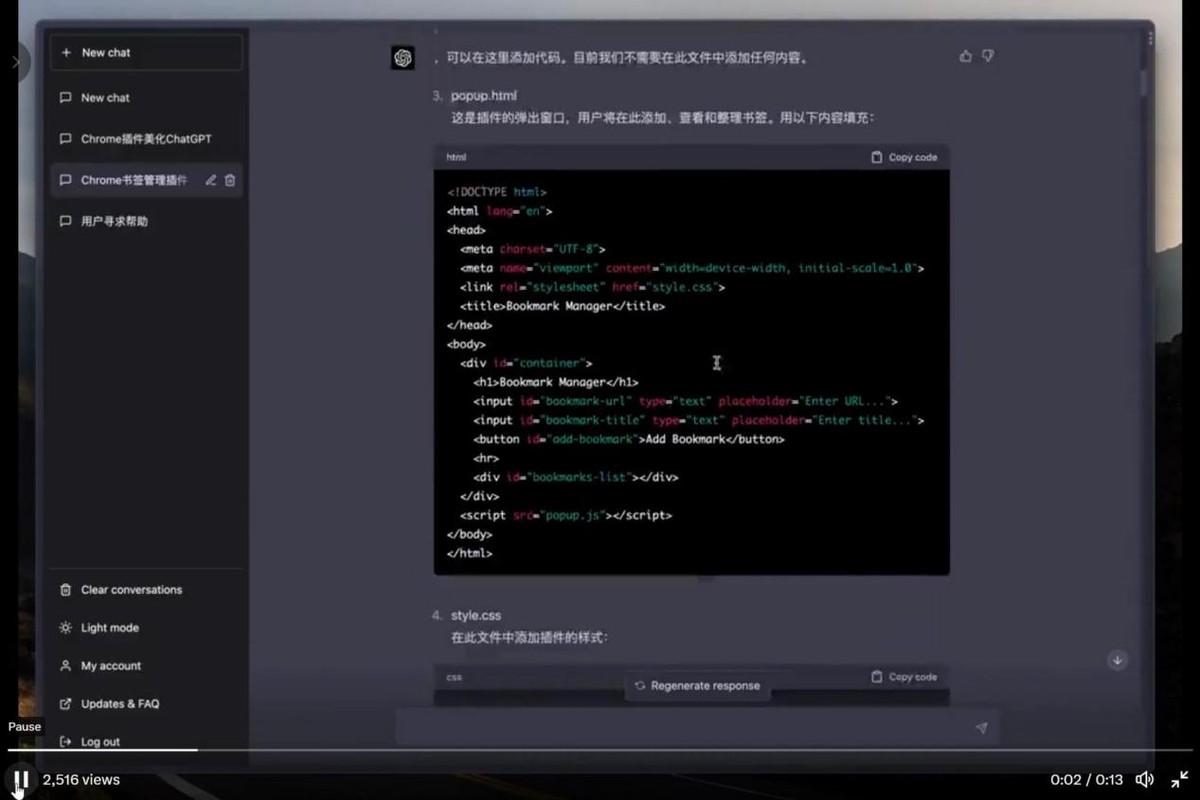Open the 'Chrome插件美化ChatGPT' conversation
Screen dimensions: 1200x800
pos(146,139)
